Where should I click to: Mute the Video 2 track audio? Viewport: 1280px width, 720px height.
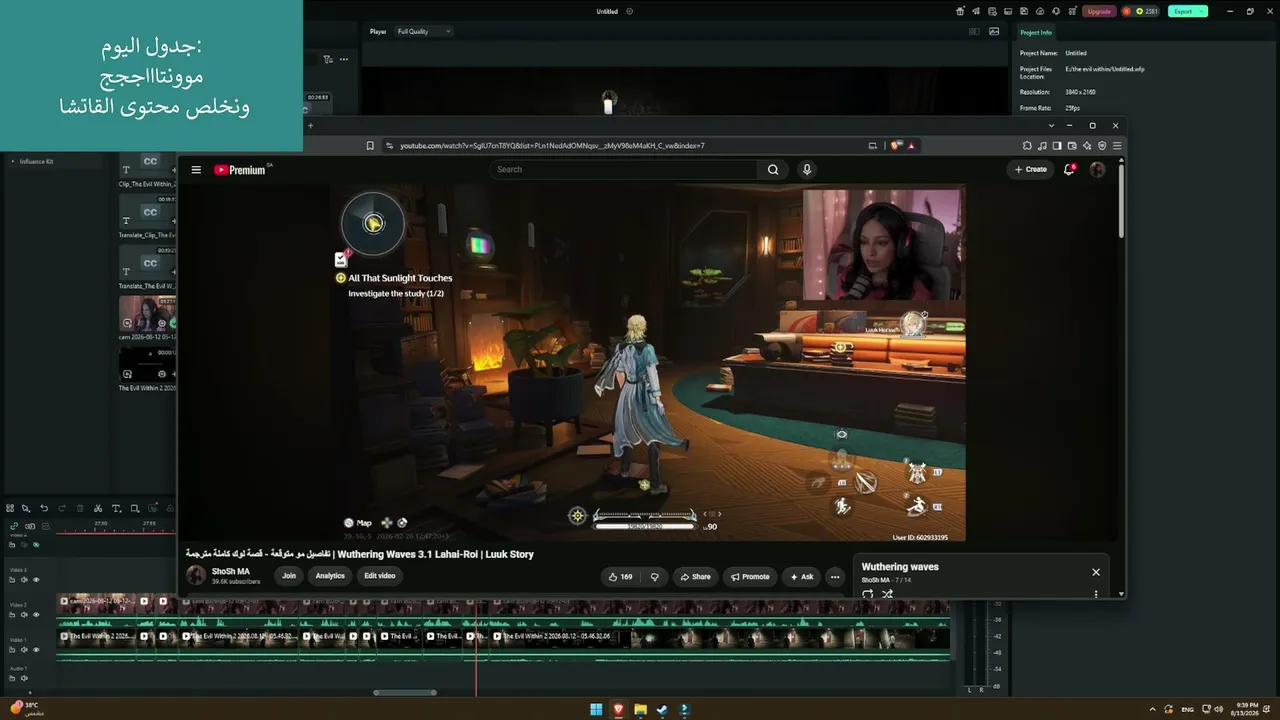coord(24,615)
